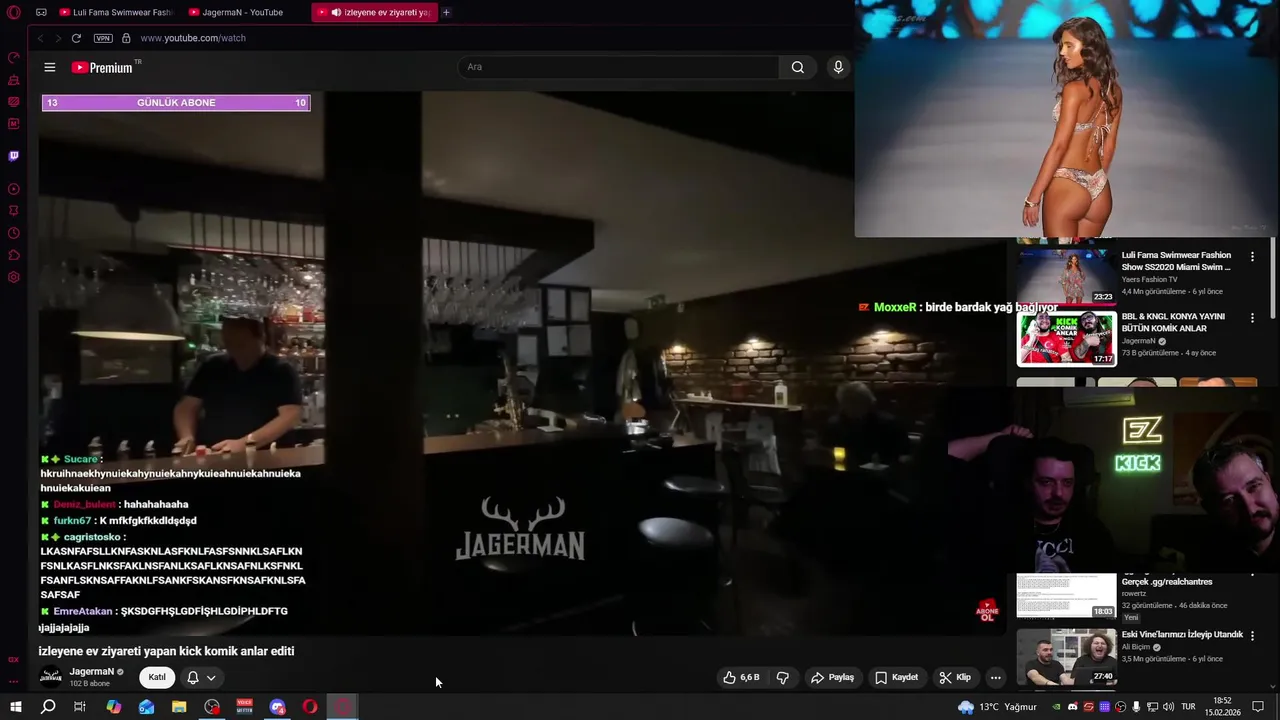Open the Windows Start menu
Viewport: 1280px width, 720px height.
coord(16,707)
